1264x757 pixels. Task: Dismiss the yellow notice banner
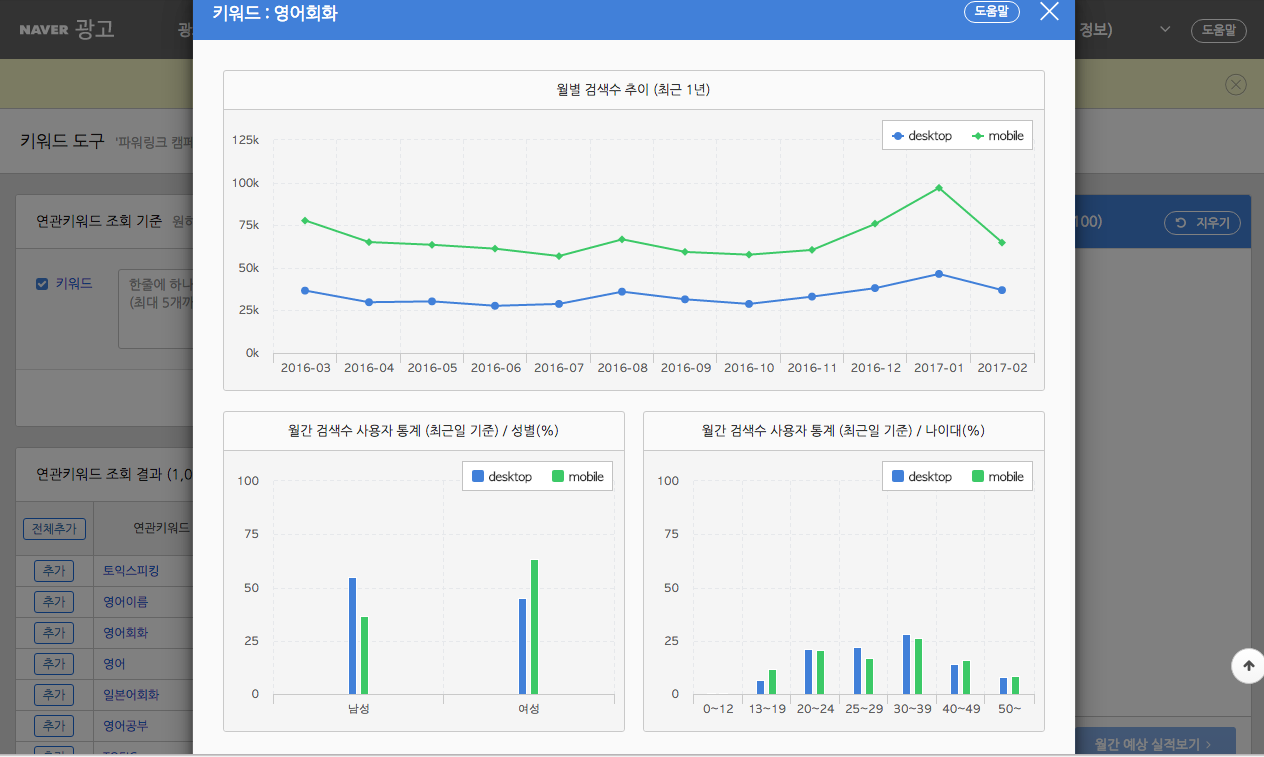[1236, 85]
